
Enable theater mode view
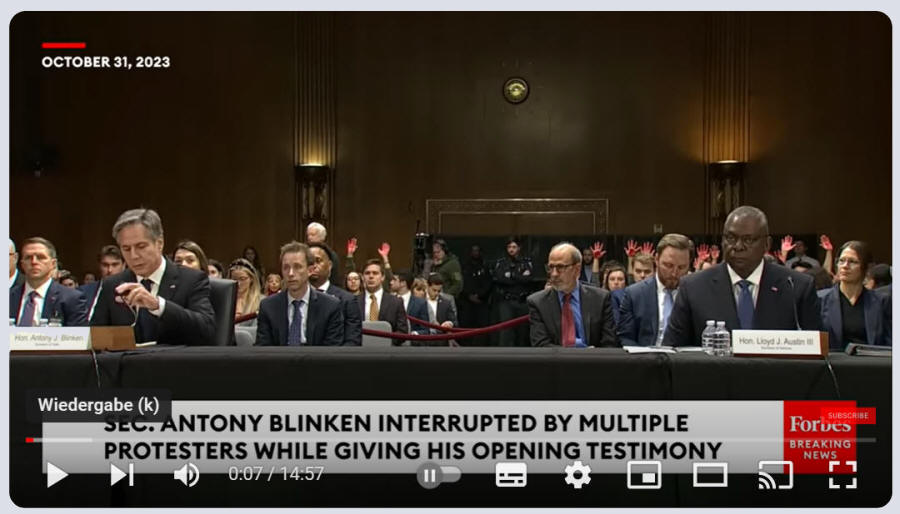710,475
